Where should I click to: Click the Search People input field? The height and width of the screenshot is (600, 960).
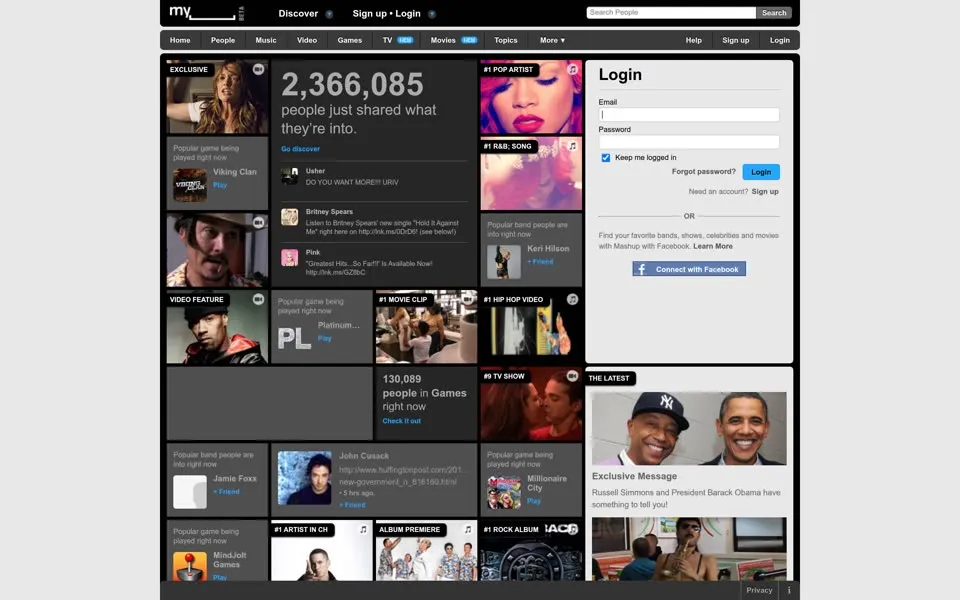[671, 12]
